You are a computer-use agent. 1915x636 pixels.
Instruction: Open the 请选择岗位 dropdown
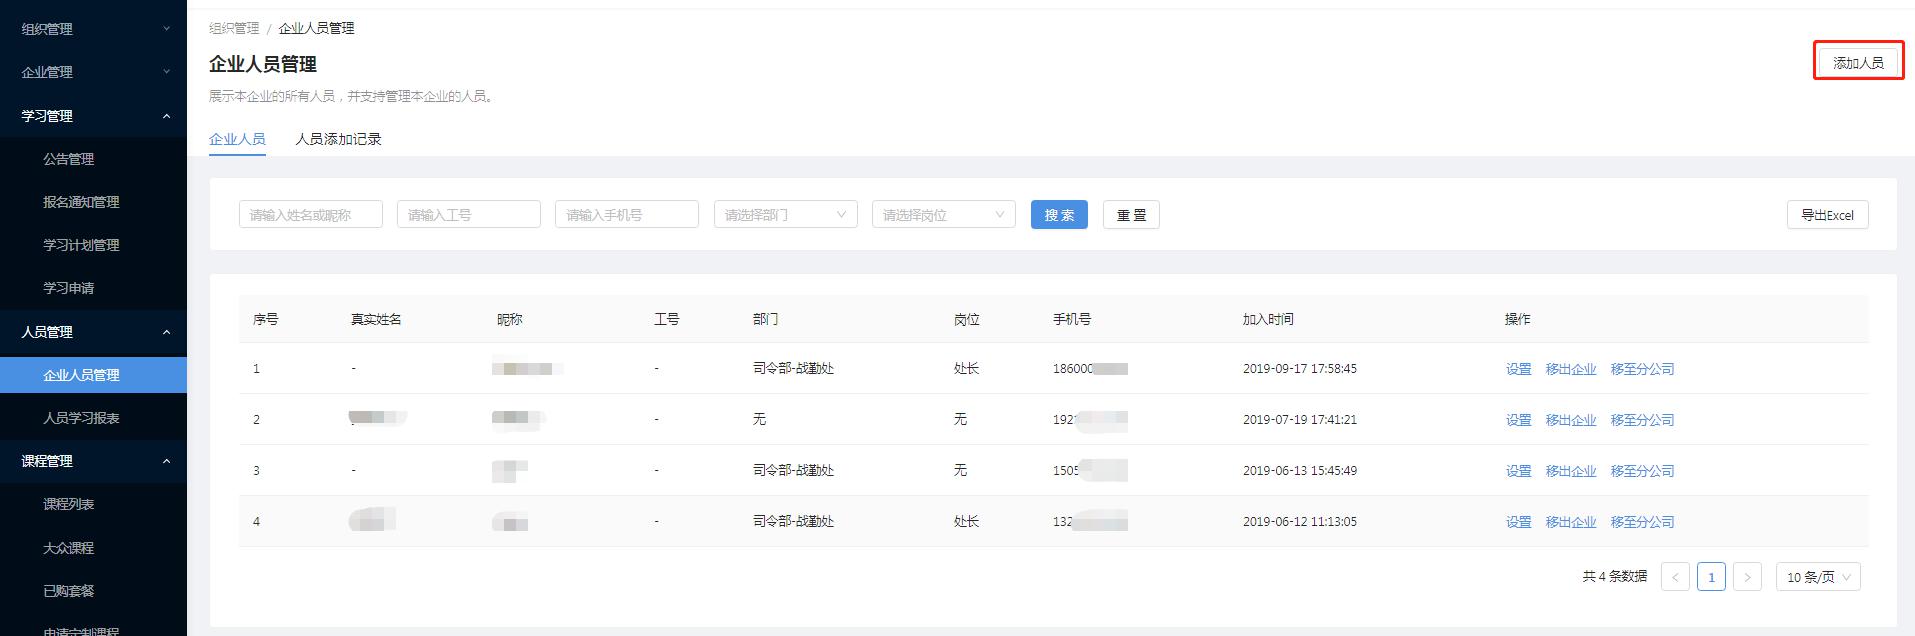pyautogui.click(x=944, y=214)
